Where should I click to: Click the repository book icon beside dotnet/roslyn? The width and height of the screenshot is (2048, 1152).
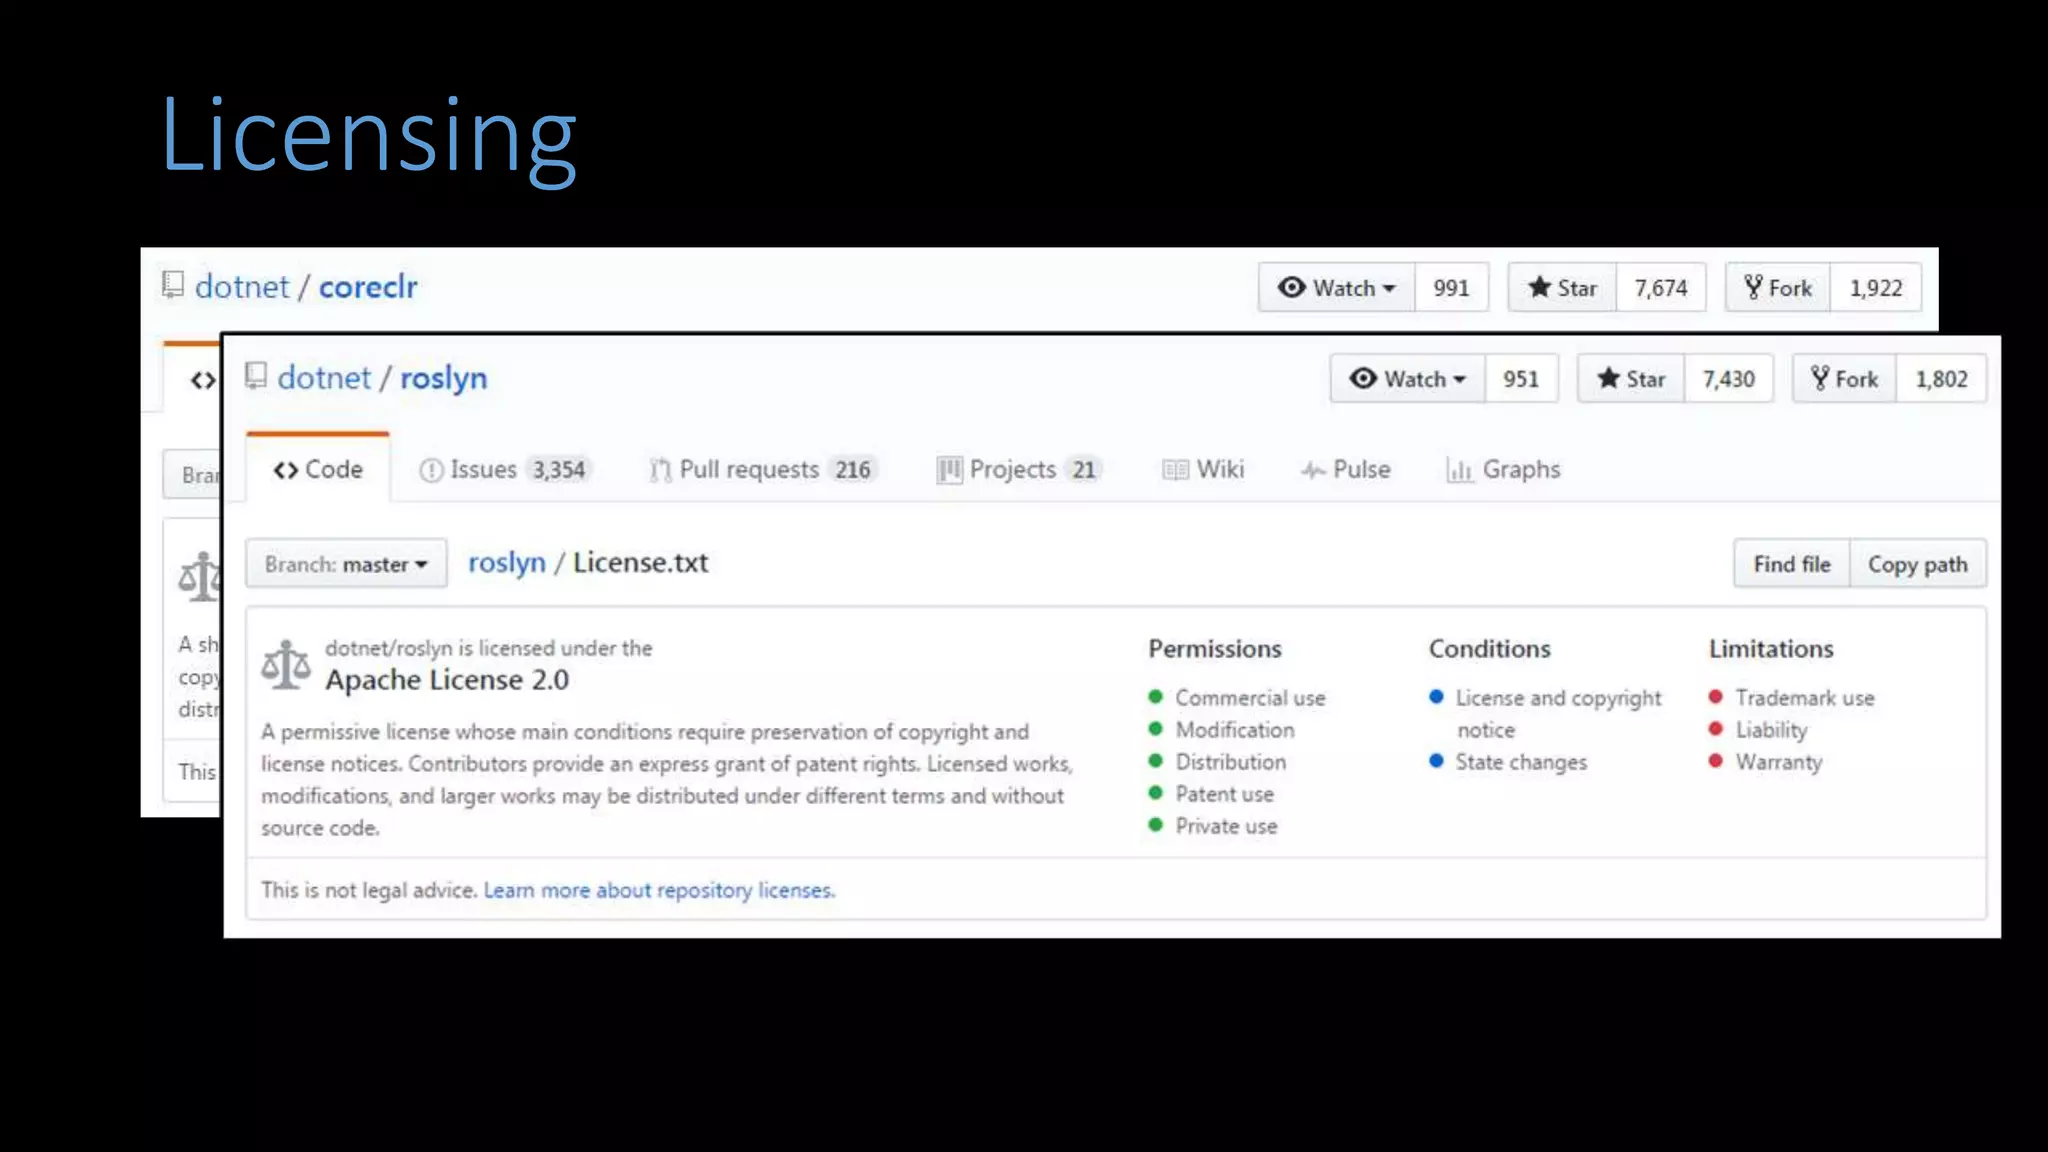click(256, 376)
